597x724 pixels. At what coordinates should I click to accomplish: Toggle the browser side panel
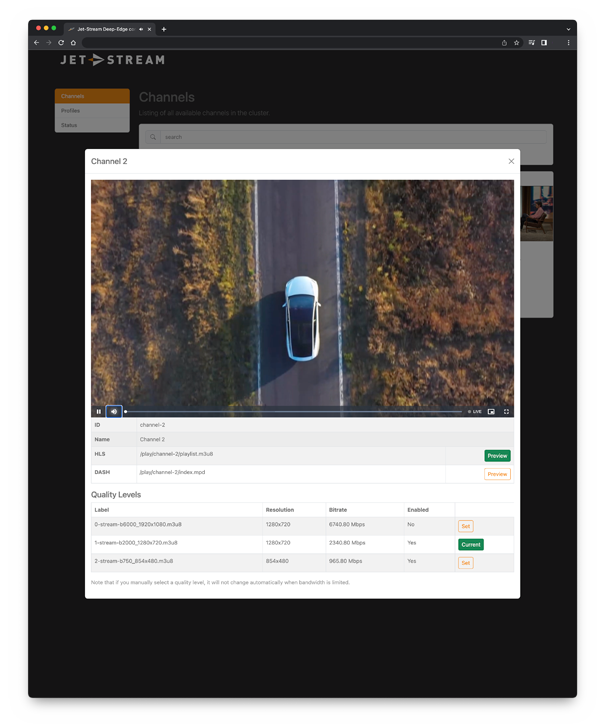(x=544, y=42)
